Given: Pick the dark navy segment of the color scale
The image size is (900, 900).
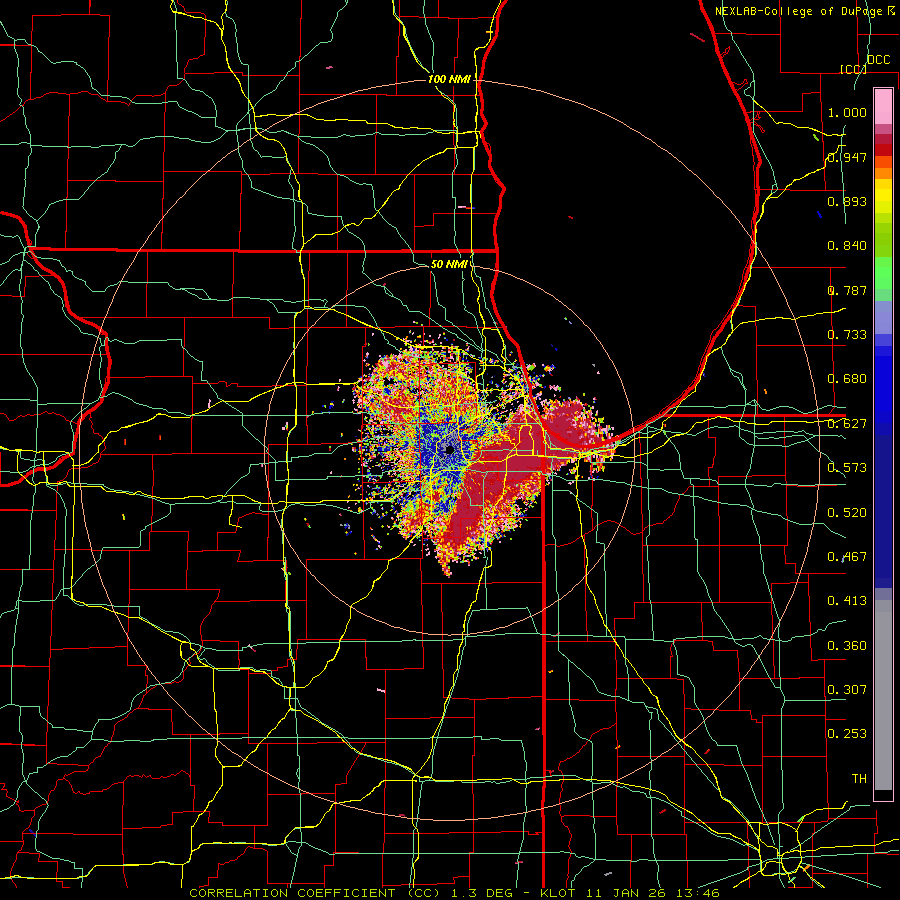Looking at the screenshot, I should coord(883,511).
